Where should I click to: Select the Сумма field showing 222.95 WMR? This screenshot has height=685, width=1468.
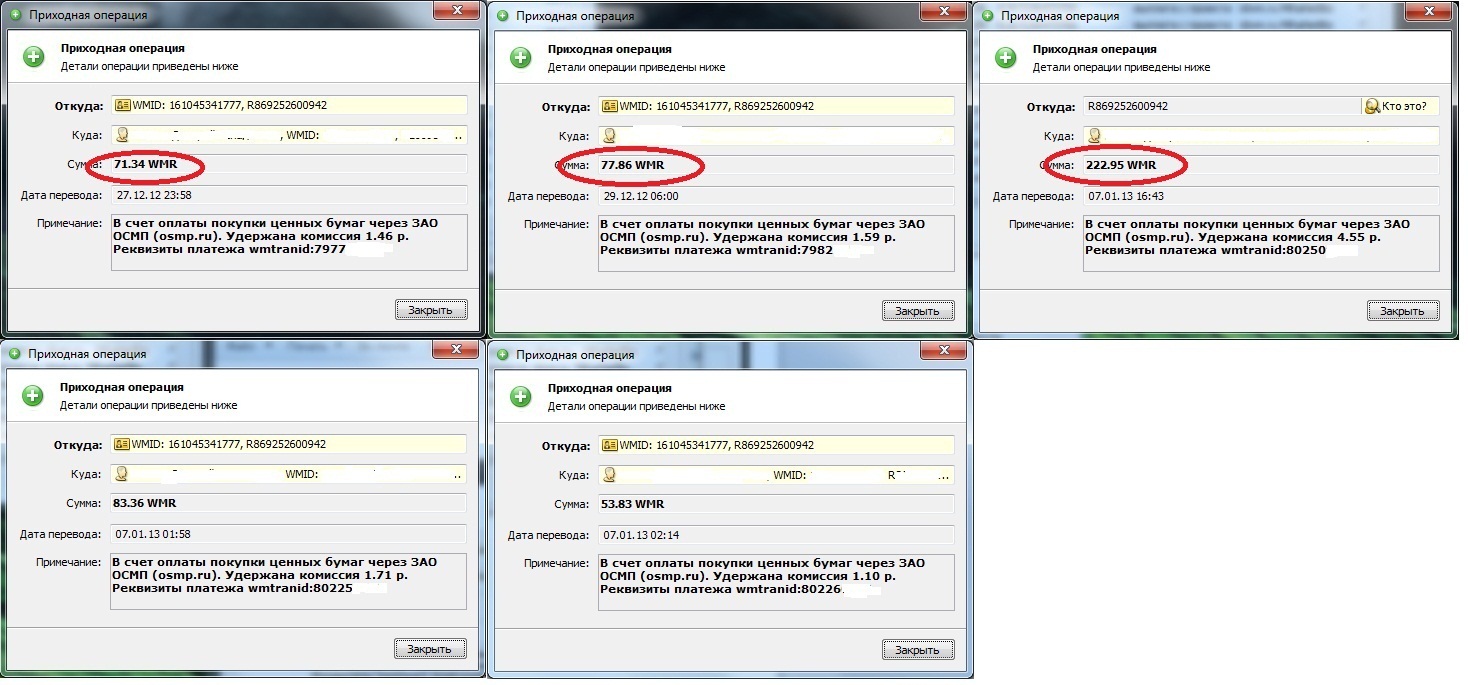tap(1260, 165)
